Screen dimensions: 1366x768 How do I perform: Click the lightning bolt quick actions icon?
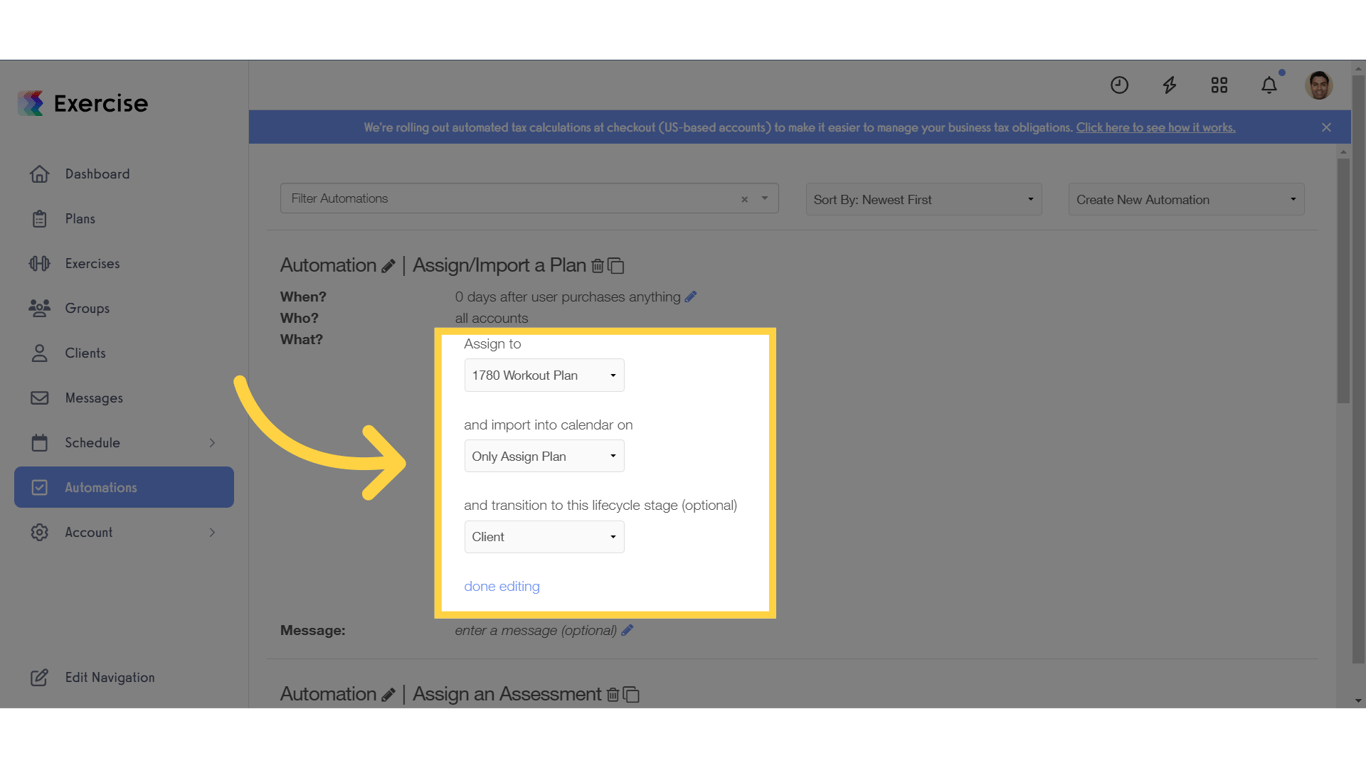(1169, 85)
